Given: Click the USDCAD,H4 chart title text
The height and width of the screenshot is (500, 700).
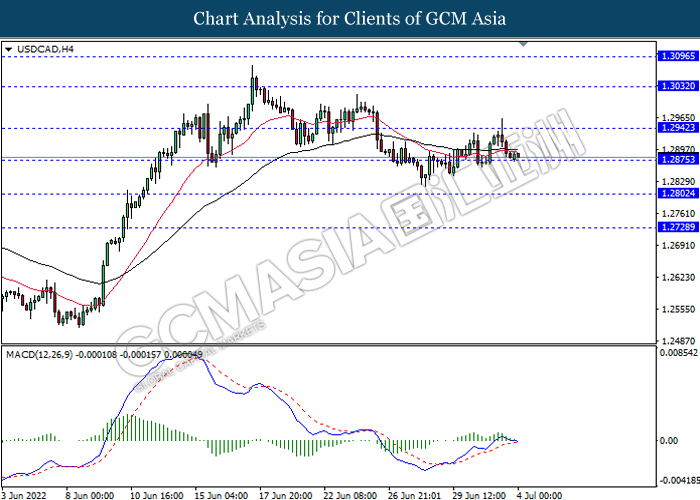Looking at the screenshot, I should [45, 50].
